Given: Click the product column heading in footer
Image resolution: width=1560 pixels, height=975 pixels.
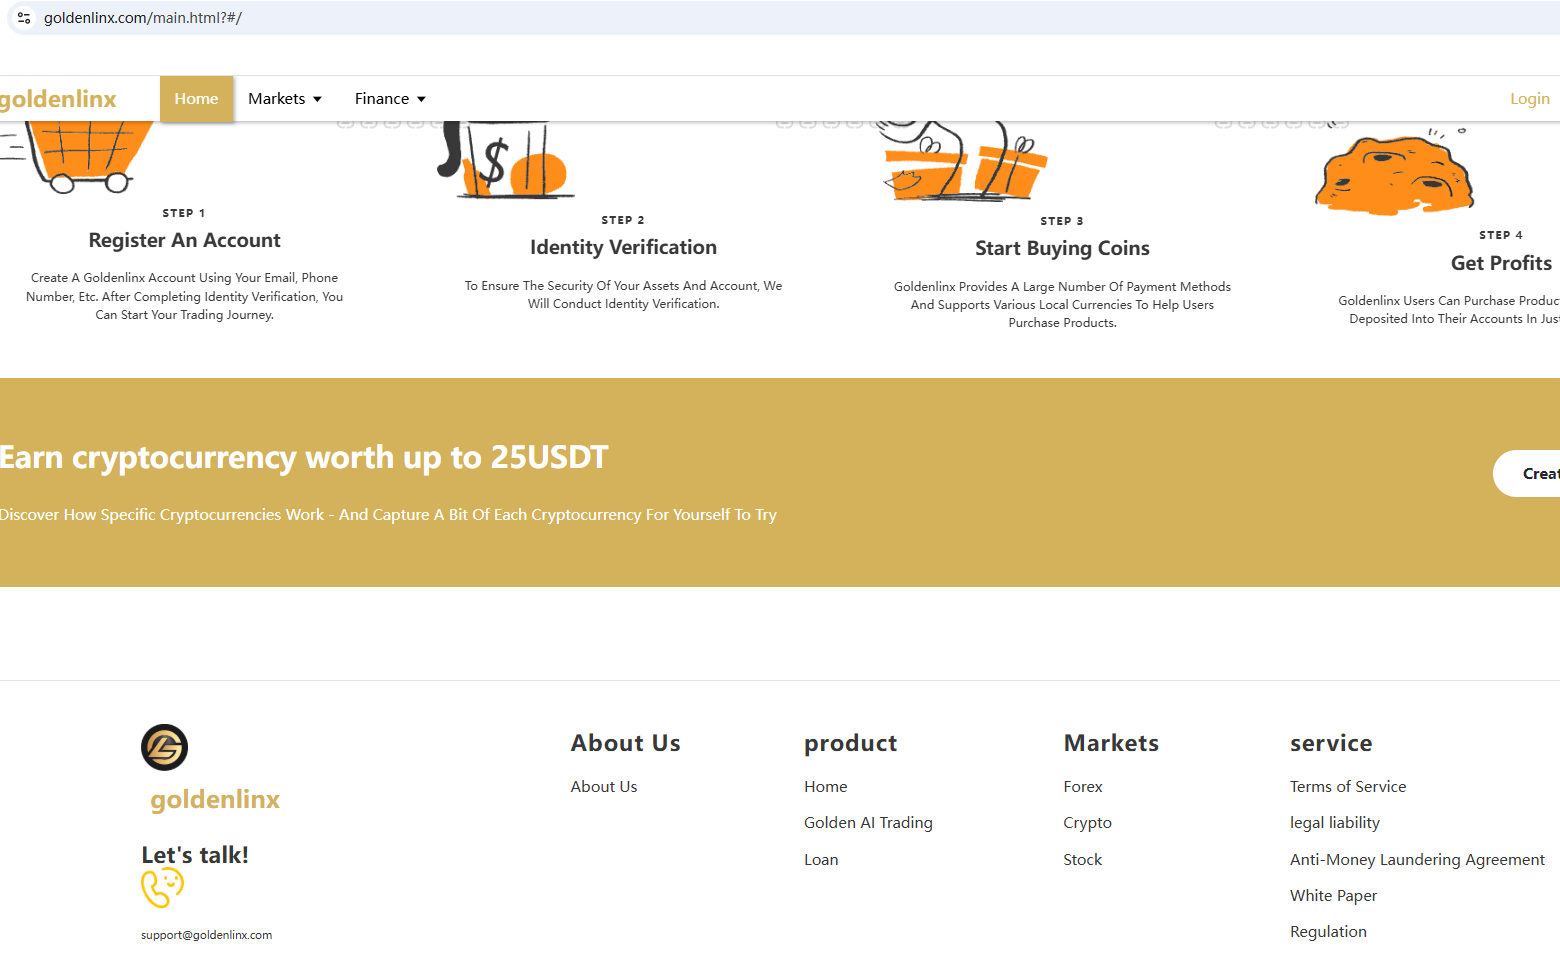Looking at the screenshot, I should [x=850, y=743].
